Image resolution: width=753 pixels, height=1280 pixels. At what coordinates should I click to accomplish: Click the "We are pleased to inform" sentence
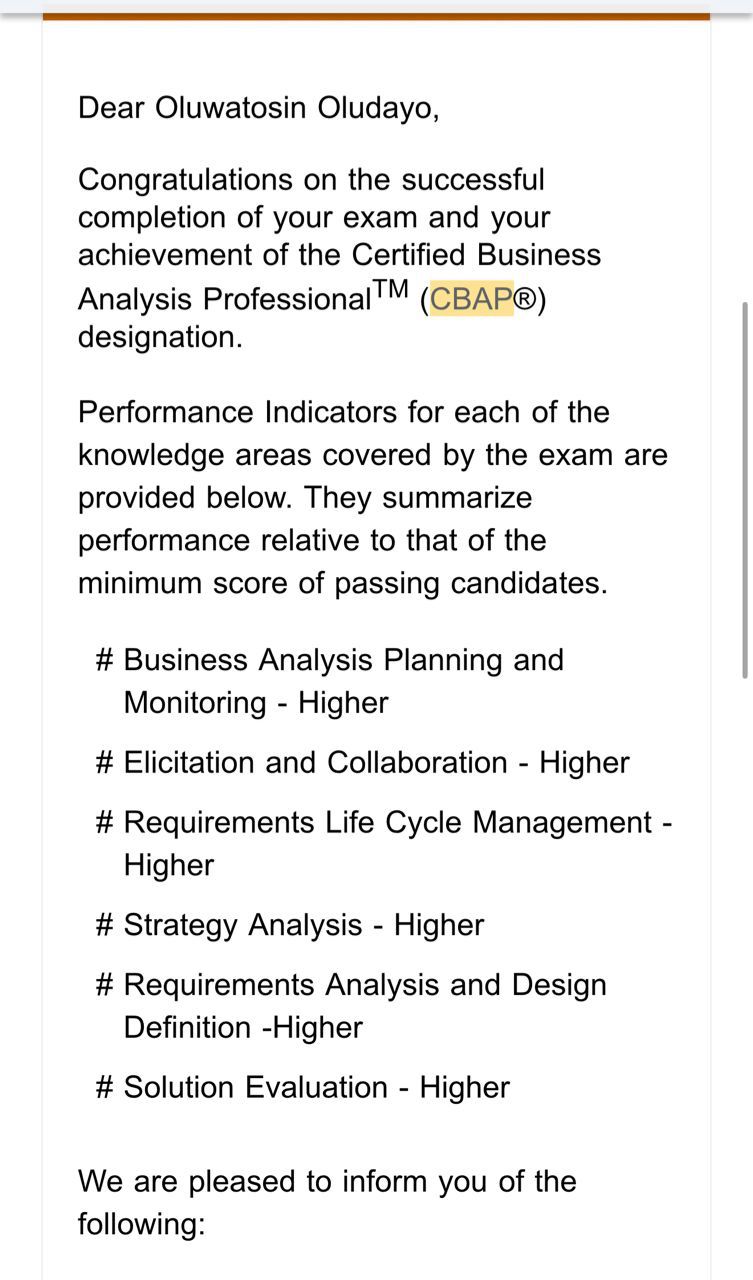327,1181
